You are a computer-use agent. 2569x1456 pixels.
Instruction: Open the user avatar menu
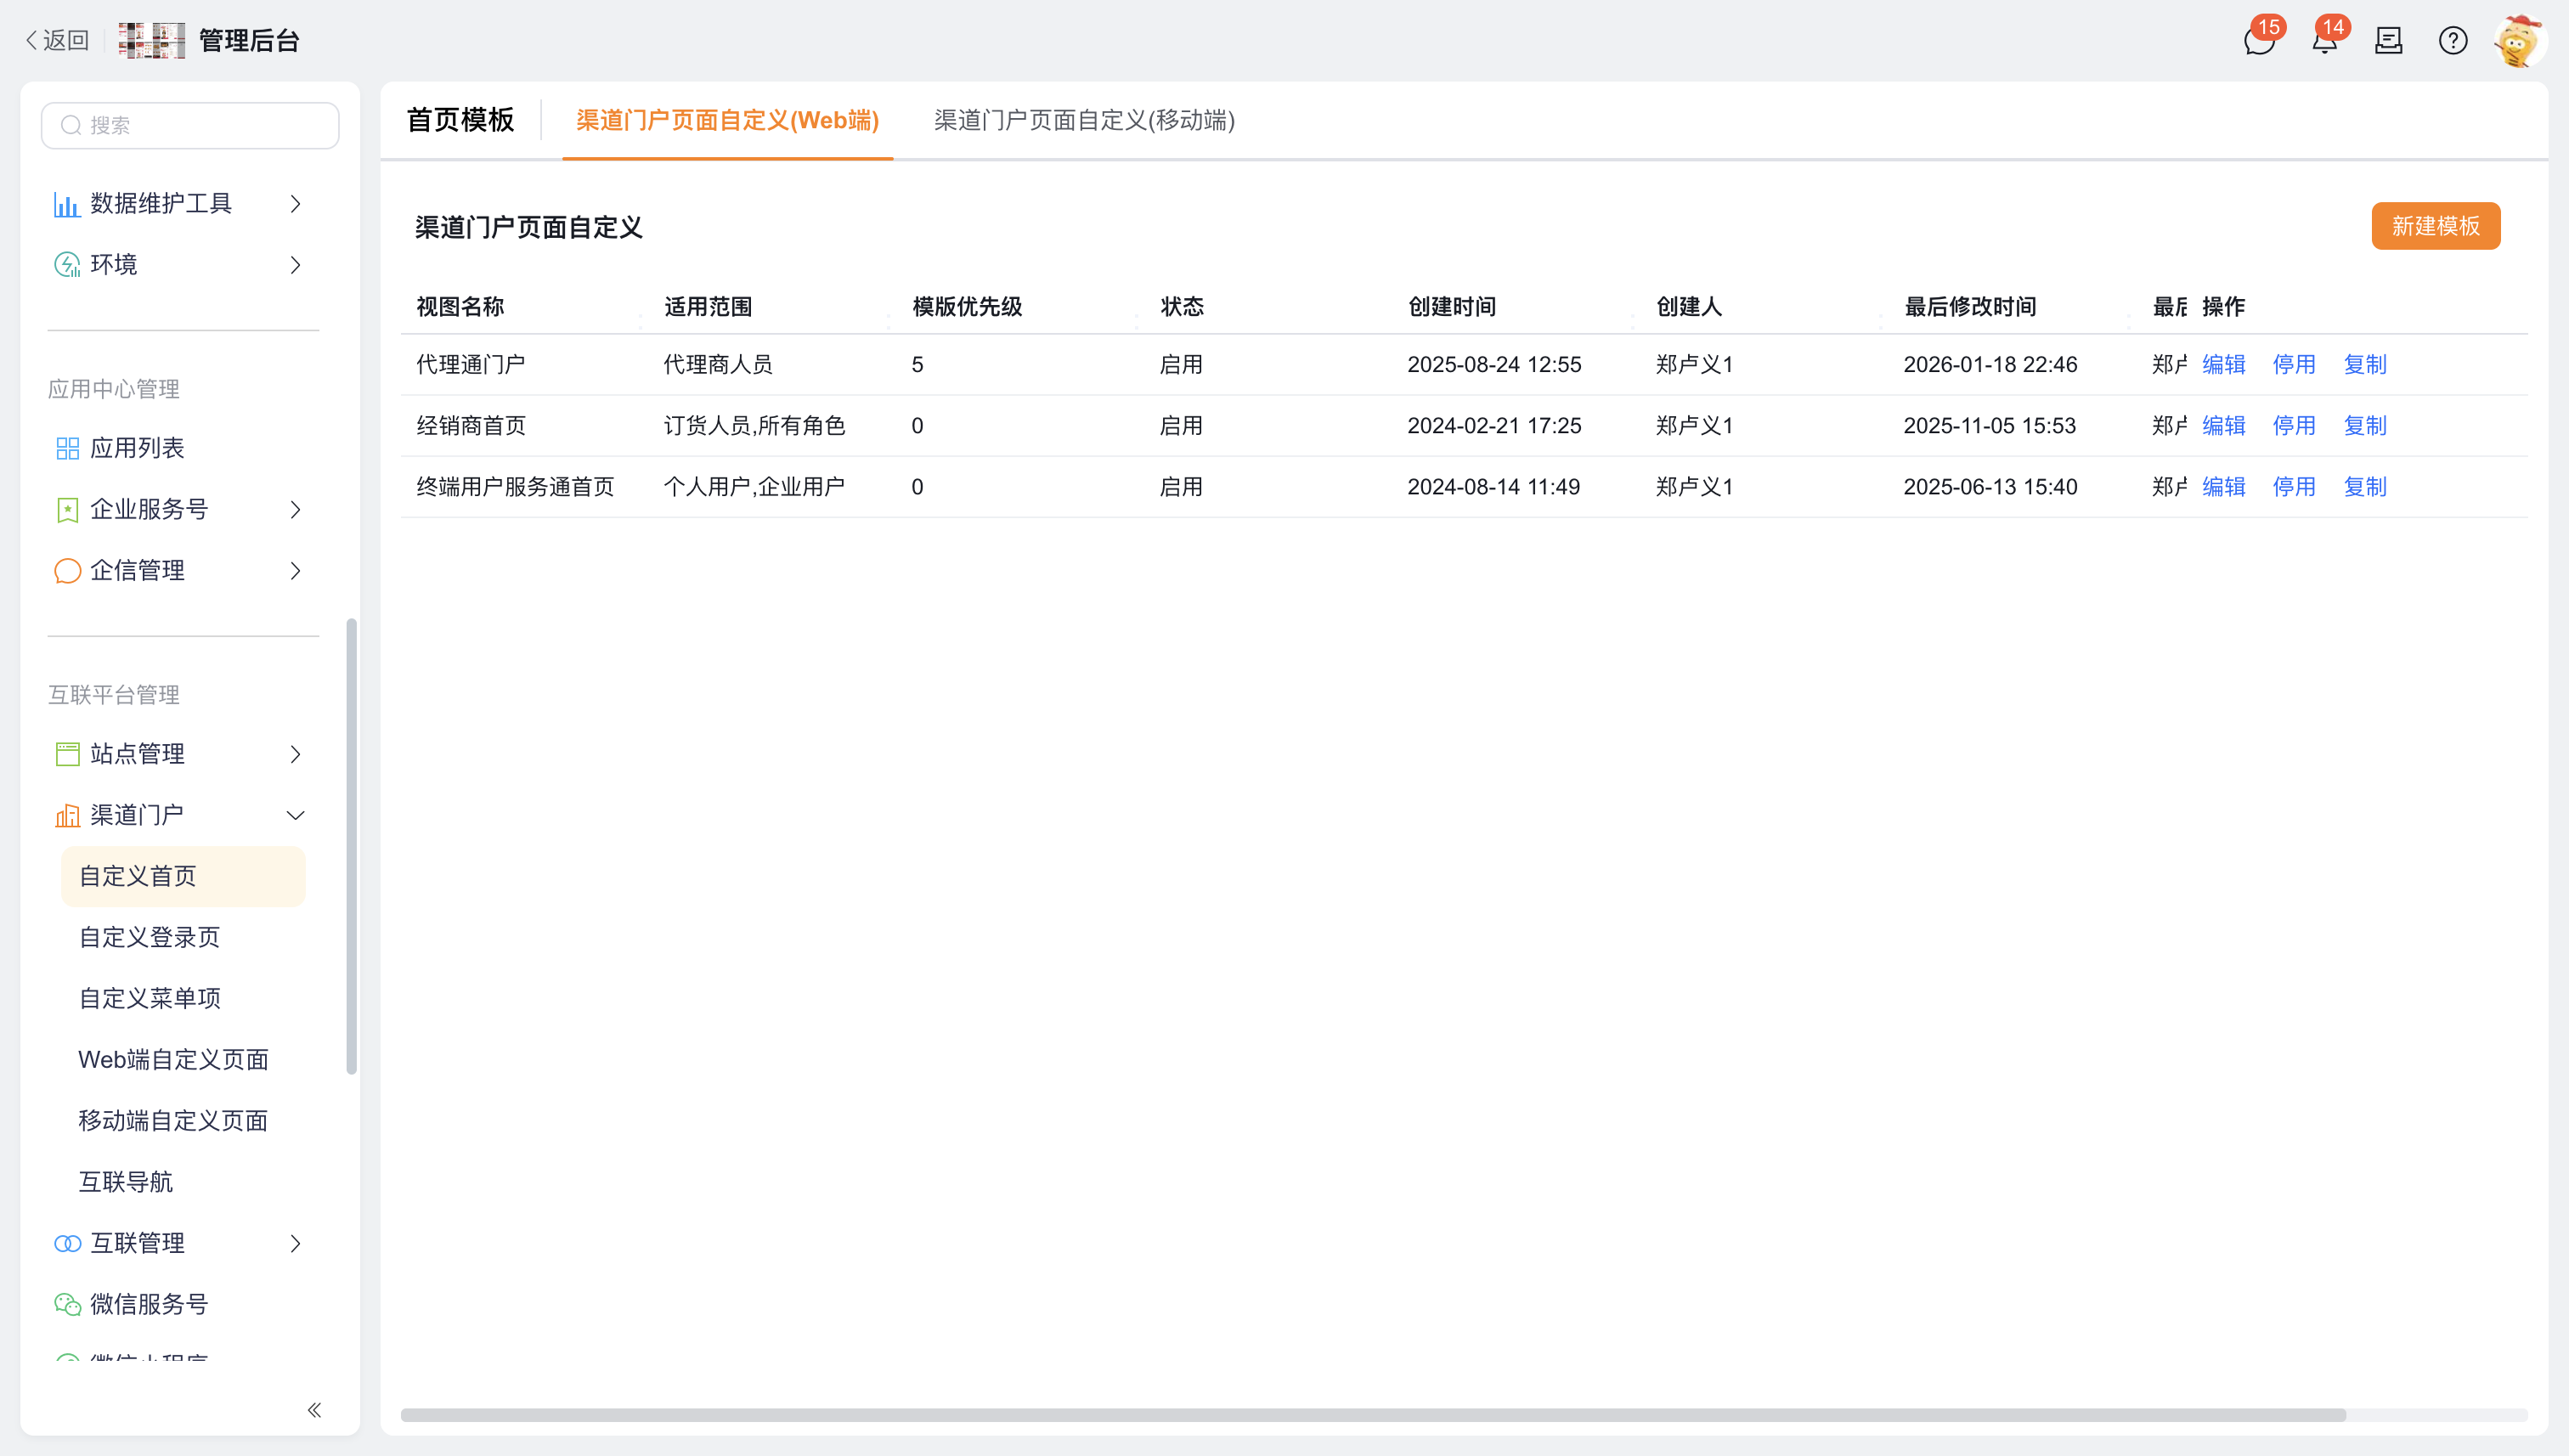2518,41
